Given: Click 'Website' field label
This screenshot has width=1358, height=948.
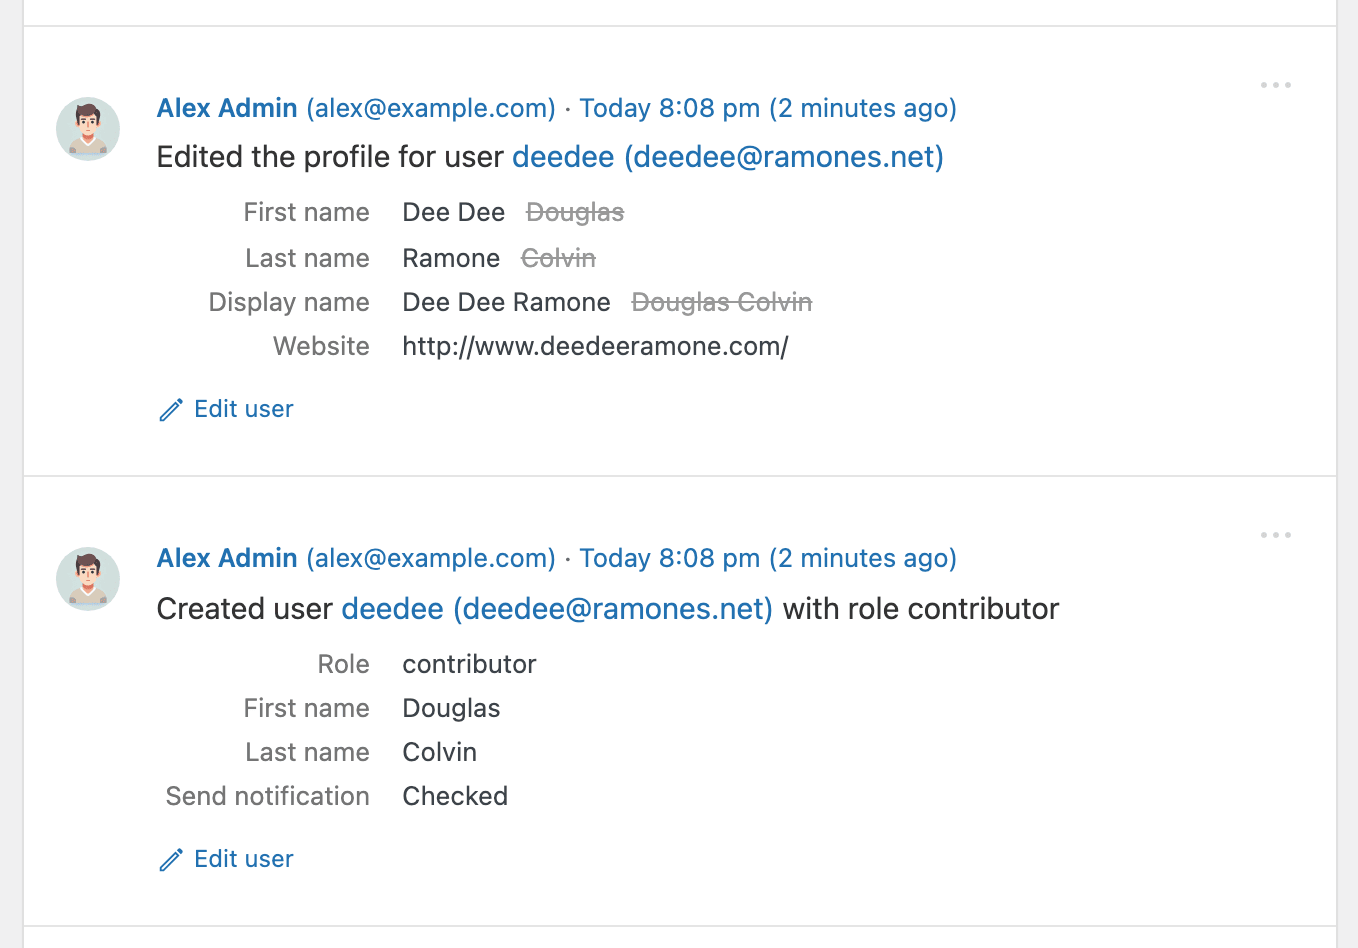Looking at the screenshot, I should point(322,346).
